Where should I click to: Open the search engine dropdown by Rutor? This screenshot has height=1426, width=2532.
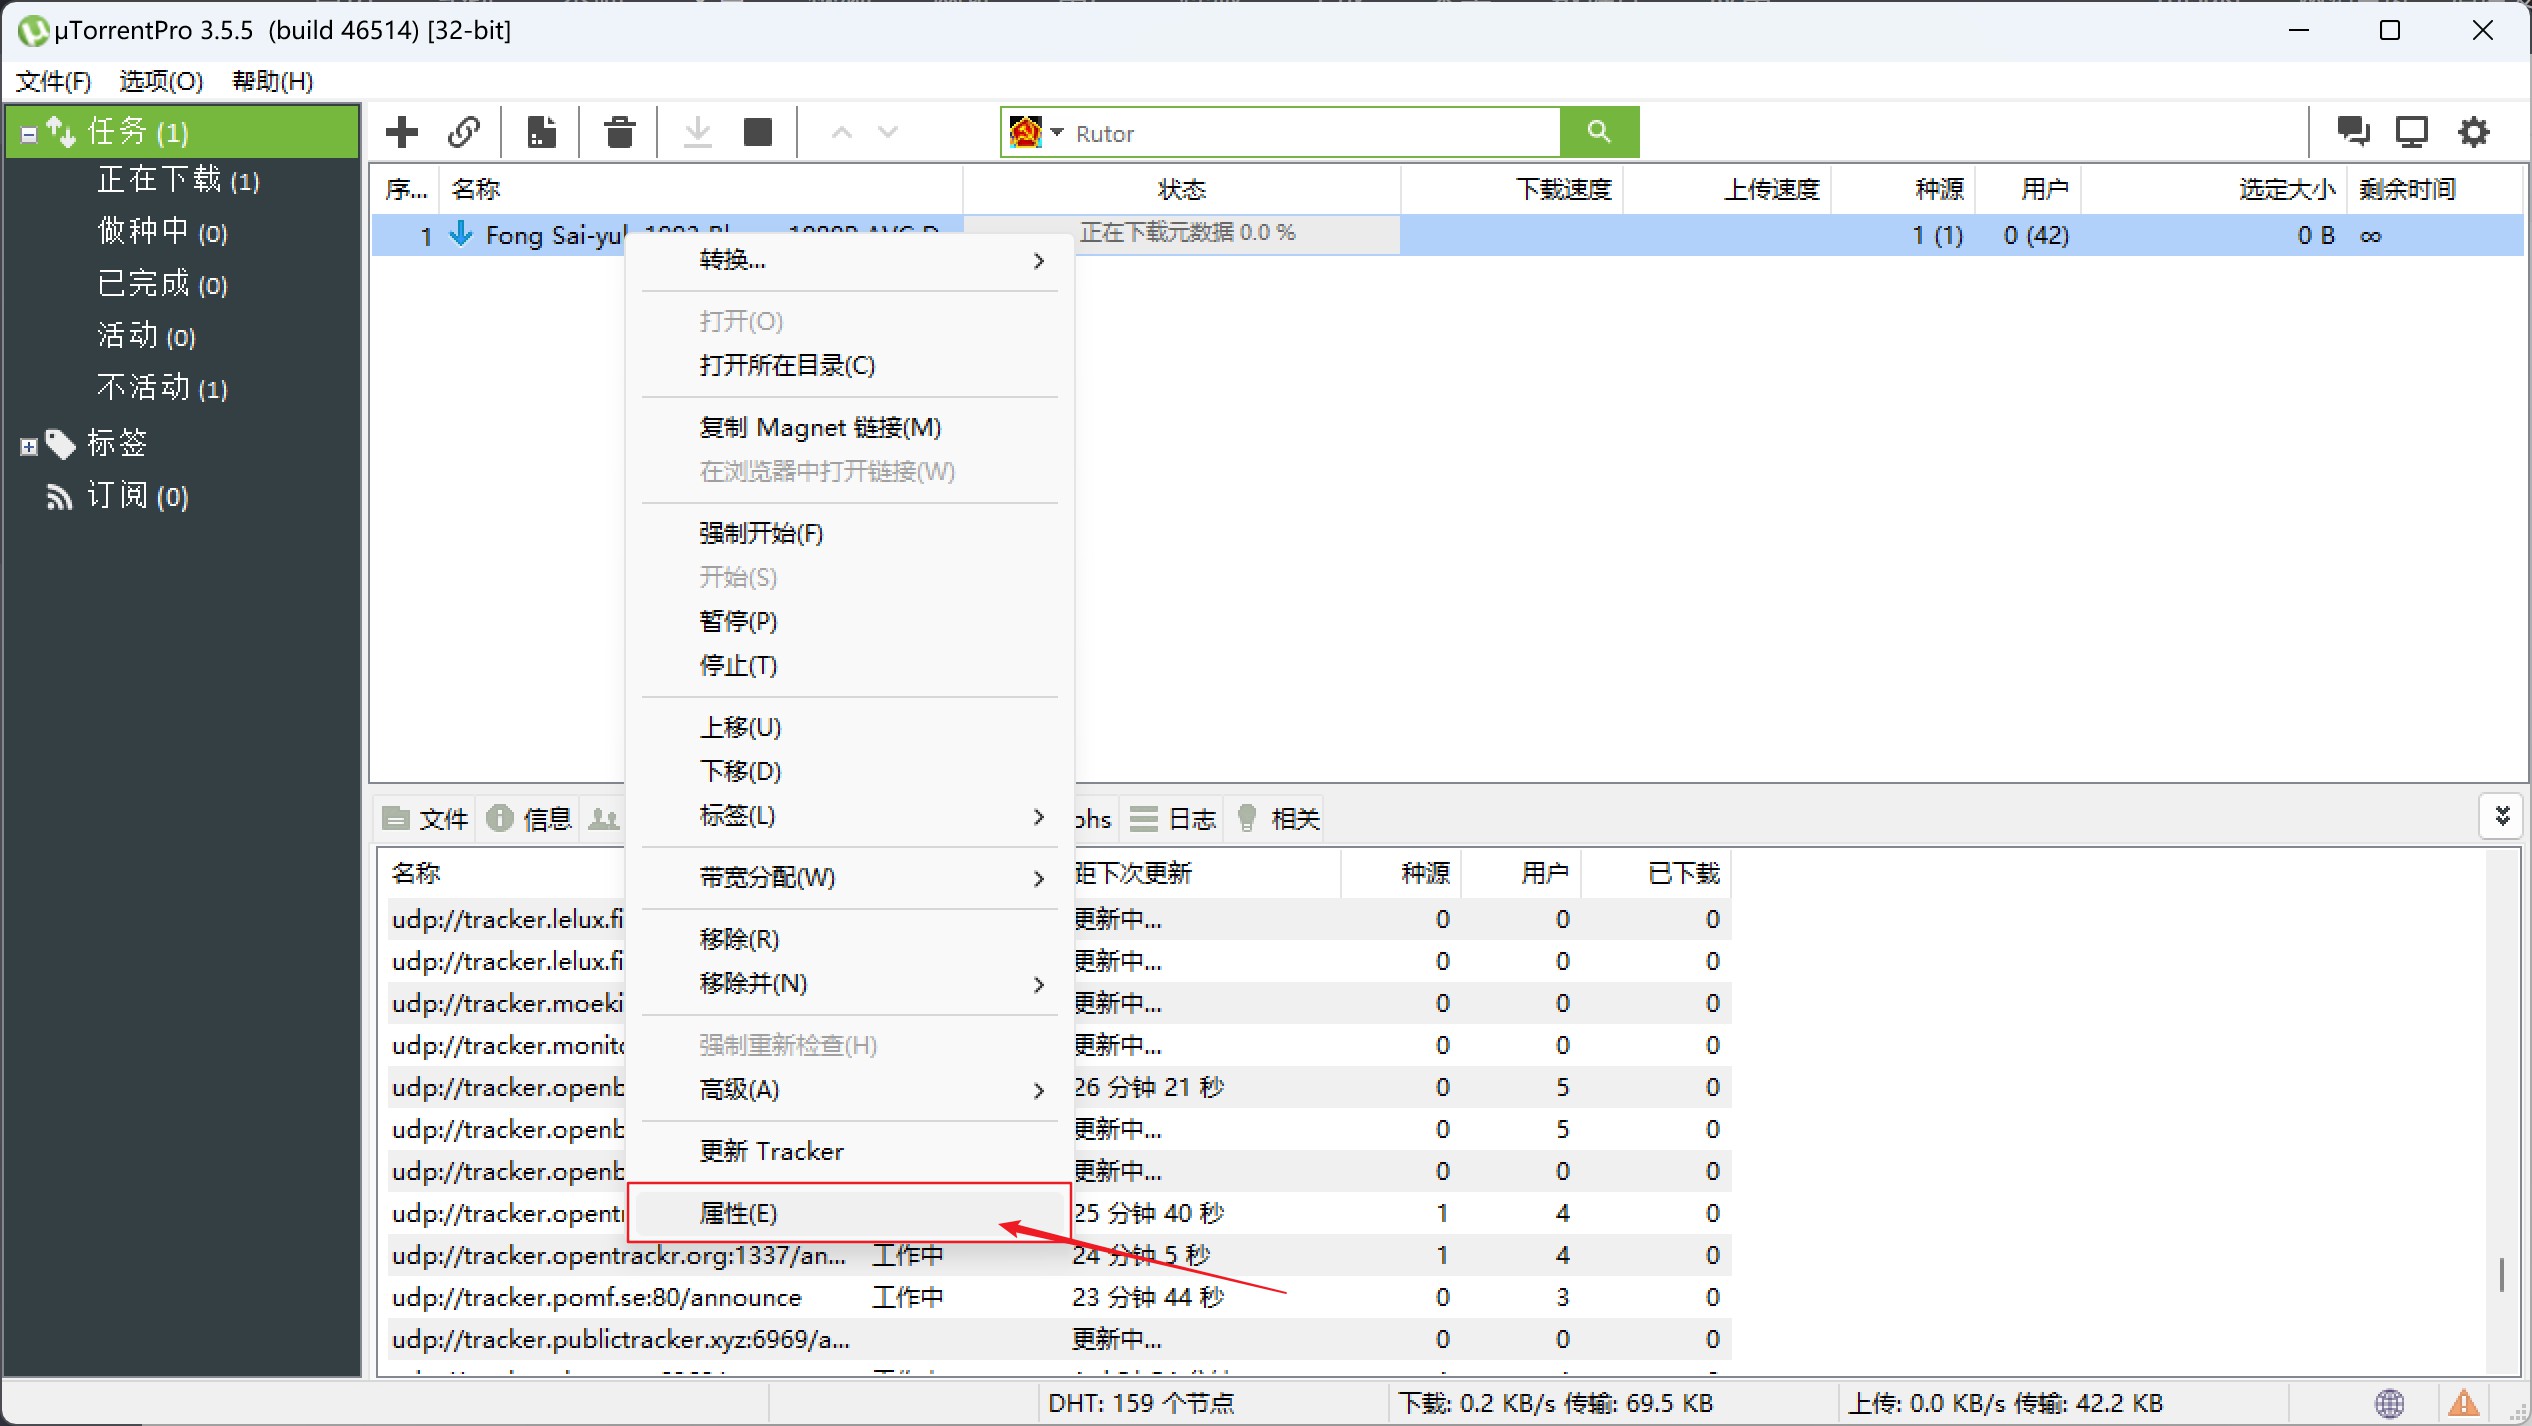[x=1057, y=132]
